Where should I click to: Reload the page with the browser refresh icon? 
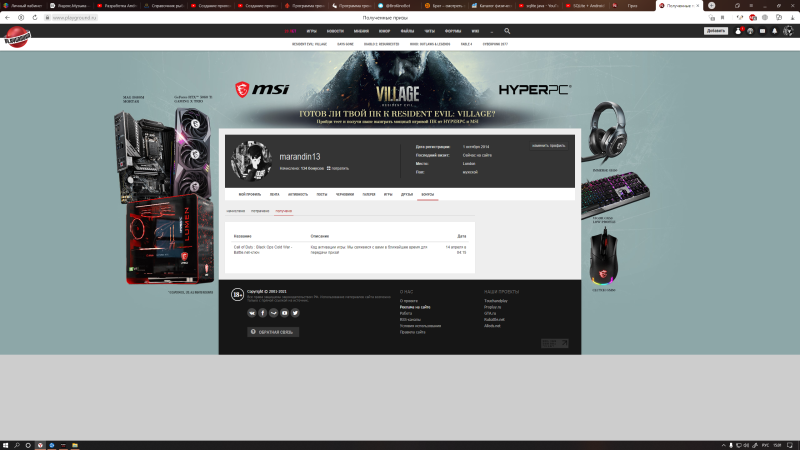(x=35, y=17)
